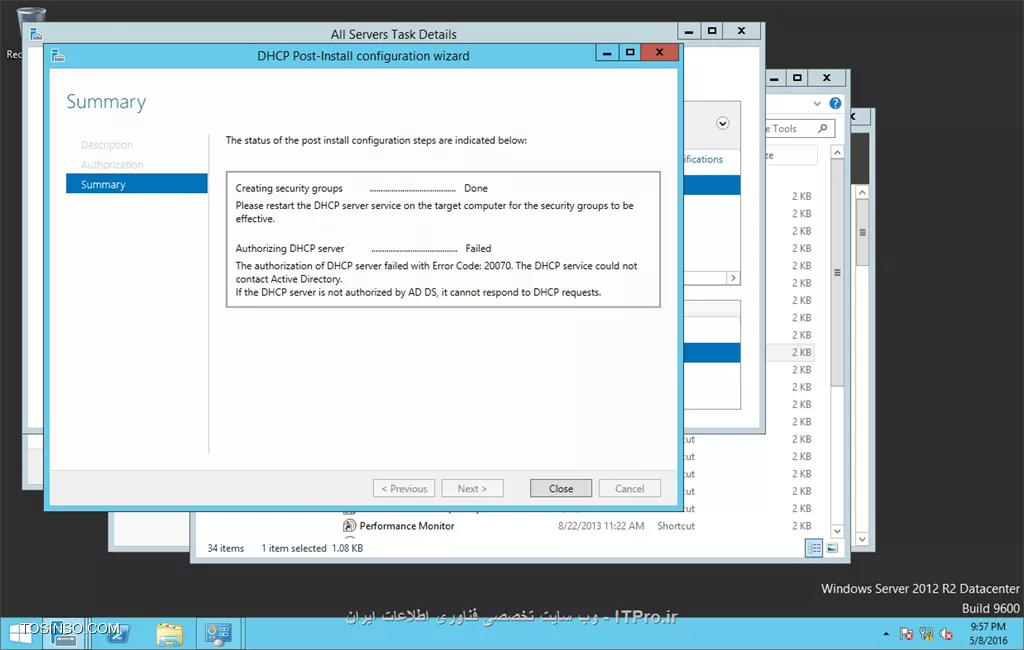
Task: Click the Summary page heading
Action: [x=106, y=102]
